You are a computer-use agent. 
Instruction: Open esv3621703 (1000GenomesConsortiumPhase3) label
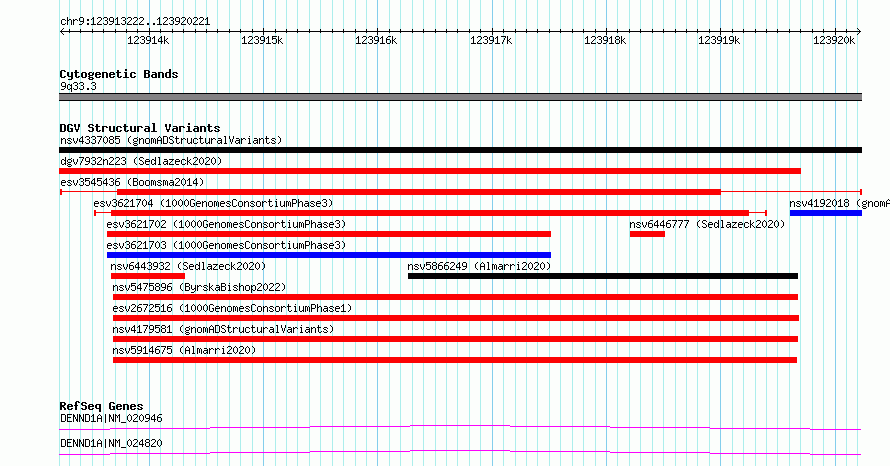[226, 245]
